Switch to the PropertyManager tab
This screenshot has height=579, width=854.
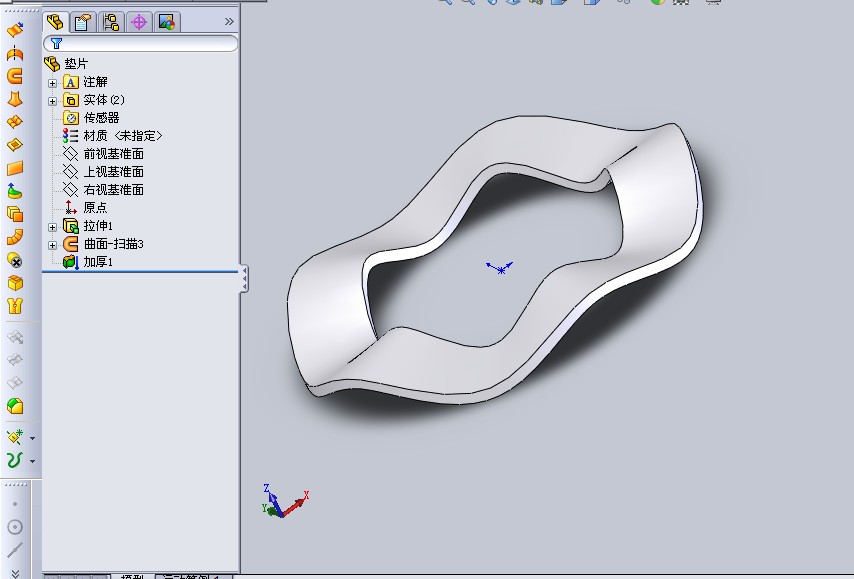83,22
